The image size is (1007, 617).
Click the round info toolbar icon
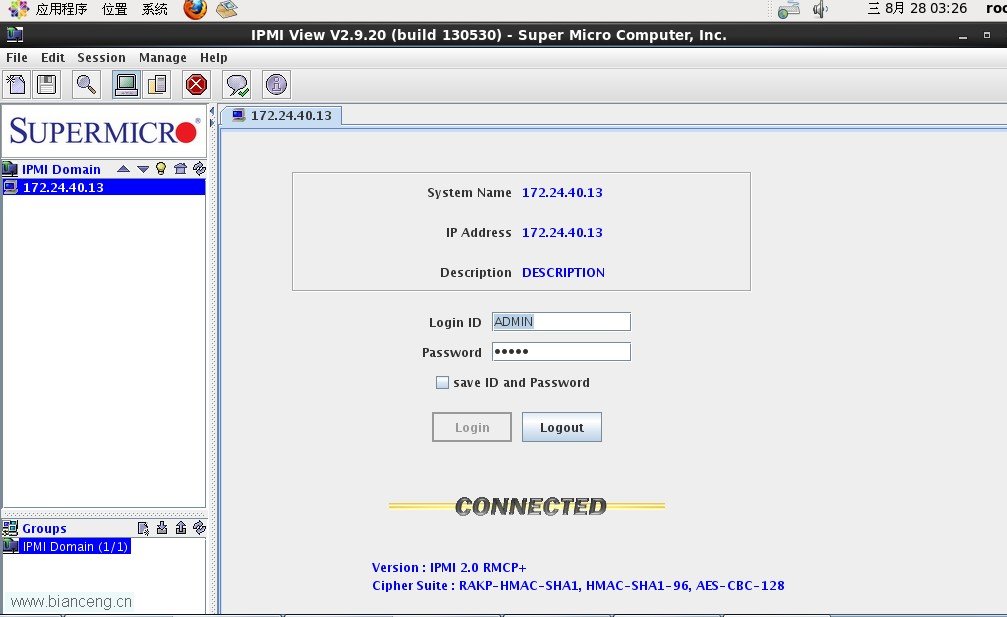coord(276,85)
